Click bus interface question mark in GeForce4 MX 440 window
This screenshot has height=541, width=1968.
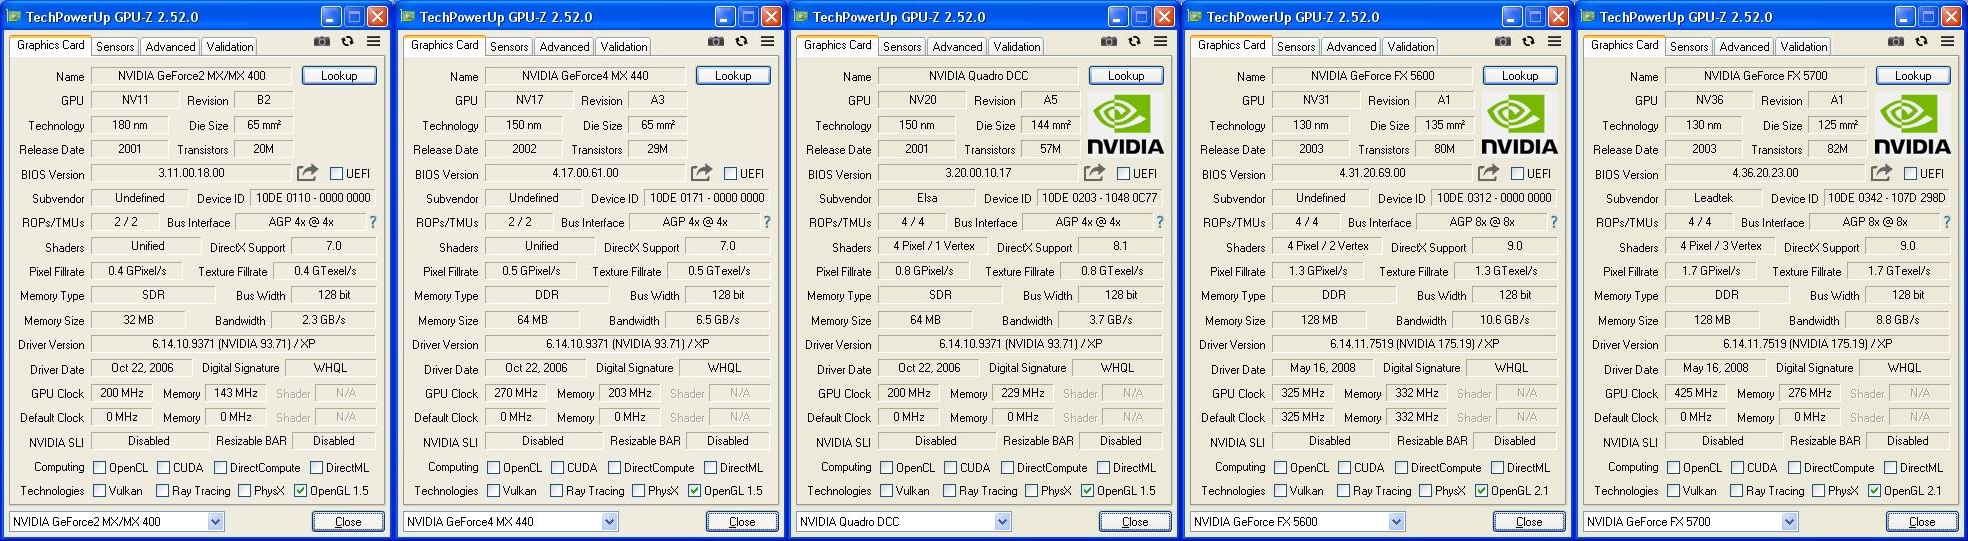(x=767, y=222)
